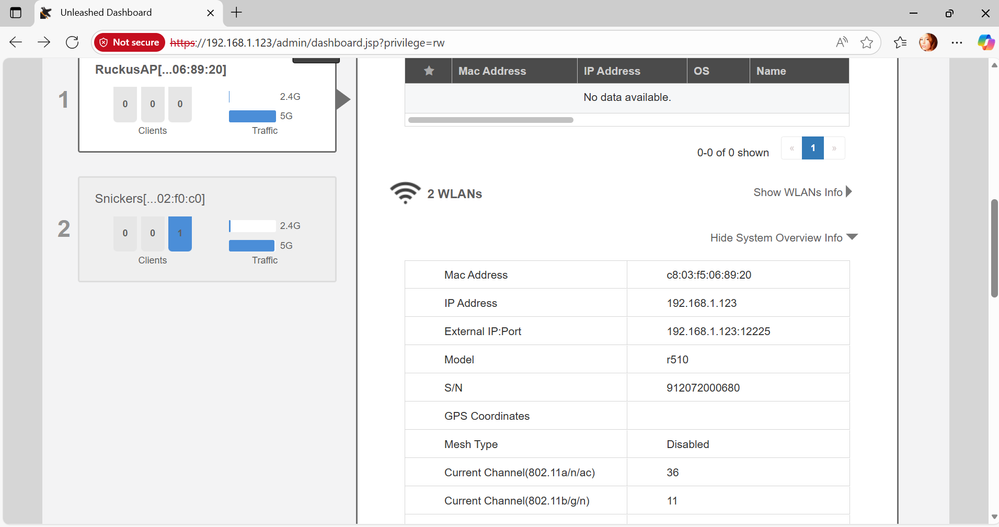Select the Unleashed Dashboard tab
Viewport: 999px width, 527px height.
tap(128, 13)
